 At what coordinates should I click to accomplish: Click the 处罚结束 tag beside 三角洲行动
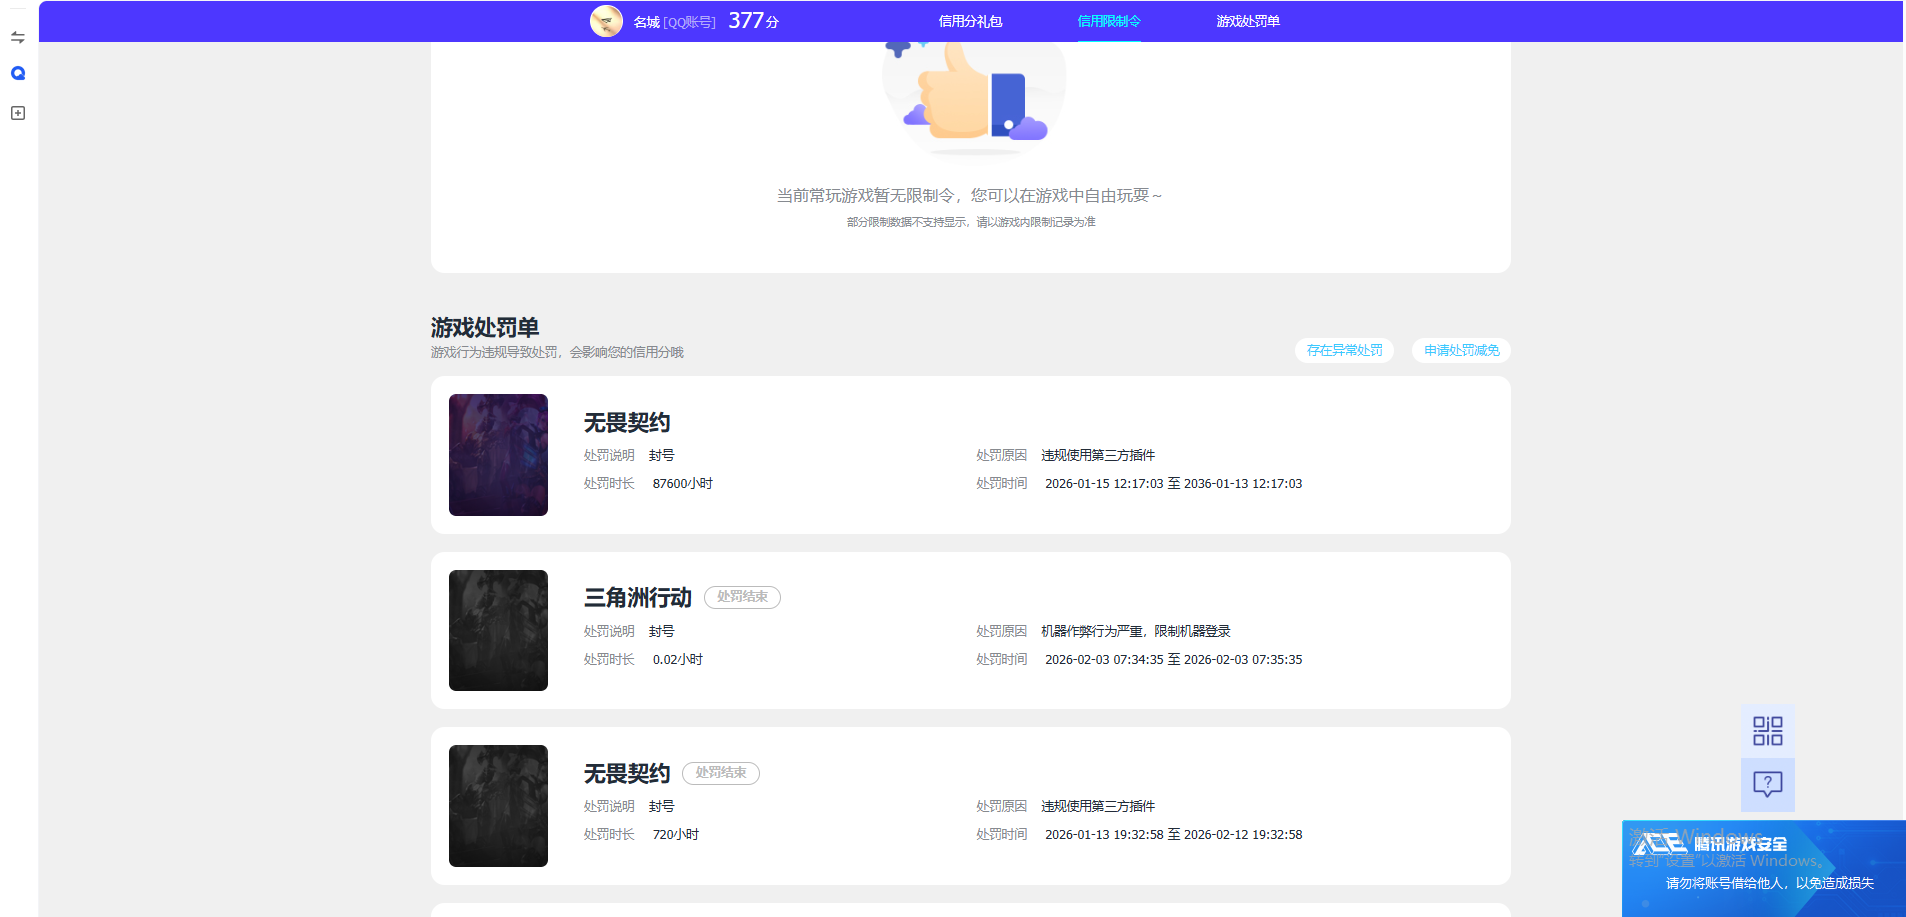(x=742, y=597)
